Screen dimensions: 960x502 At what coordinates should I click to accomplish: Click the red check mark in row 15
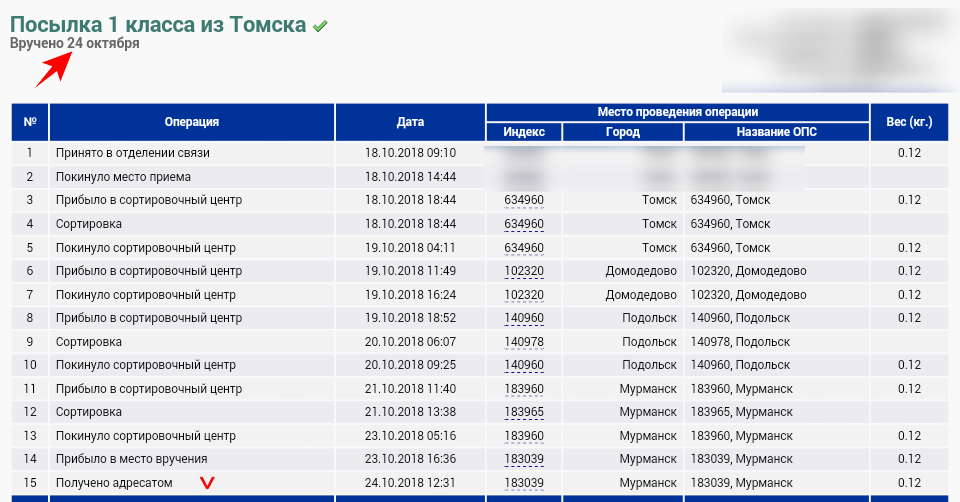(x=208, y=483)
